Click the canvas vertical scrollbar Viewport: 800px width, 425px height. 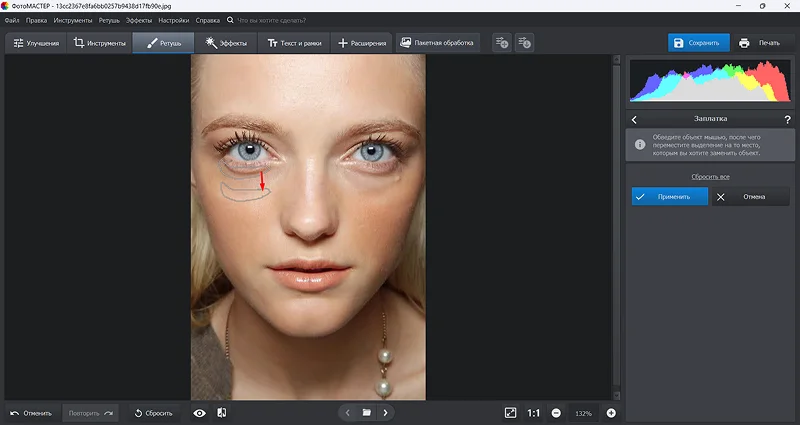click(616, 227)
